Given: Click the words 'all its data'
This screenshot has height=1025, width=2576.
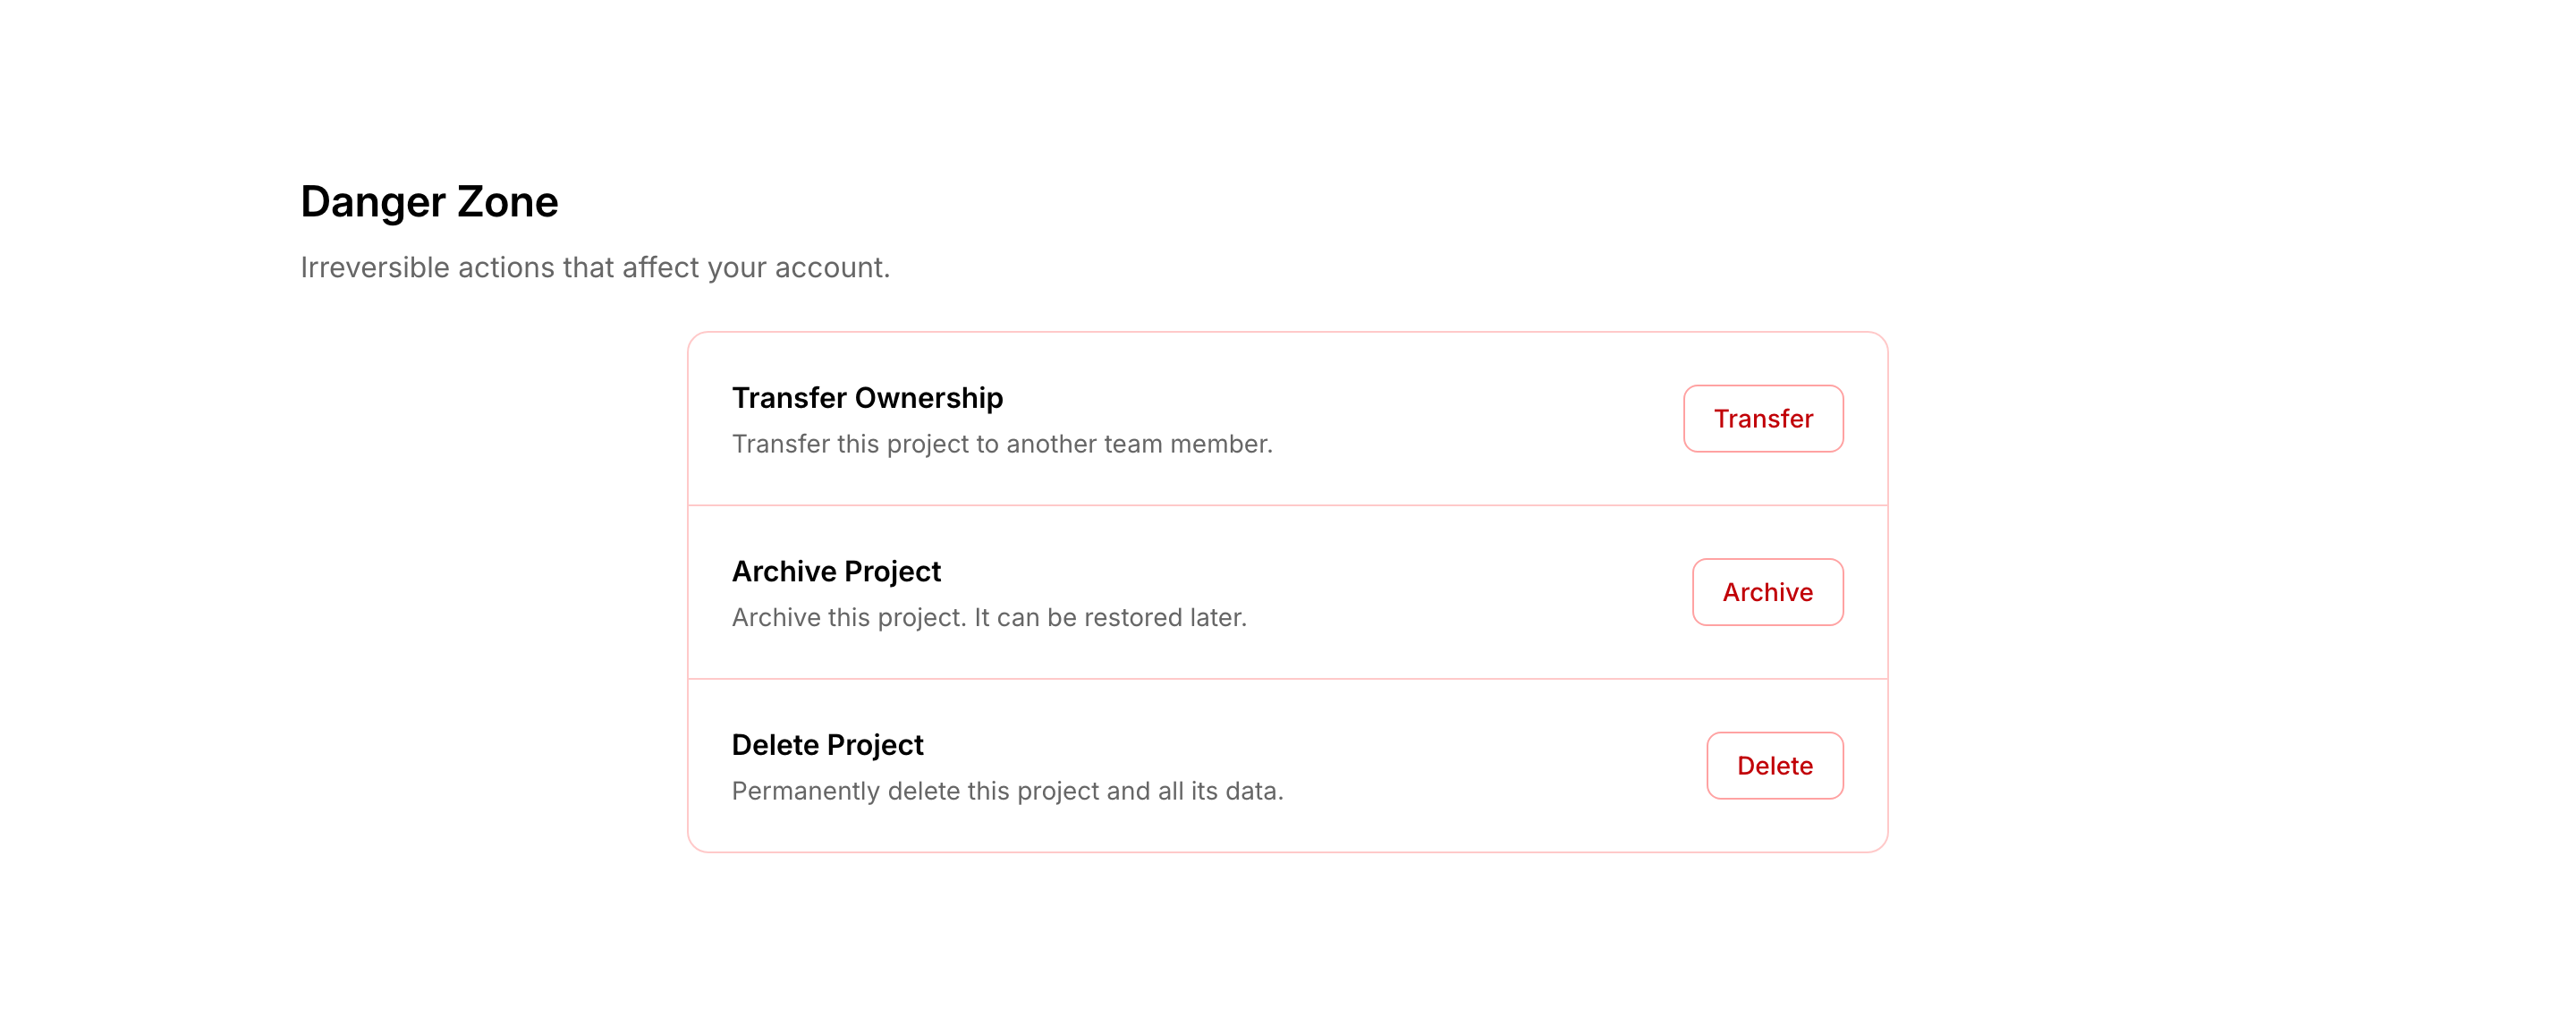Looking at the screenshot, I should [x=1219, y=791].
